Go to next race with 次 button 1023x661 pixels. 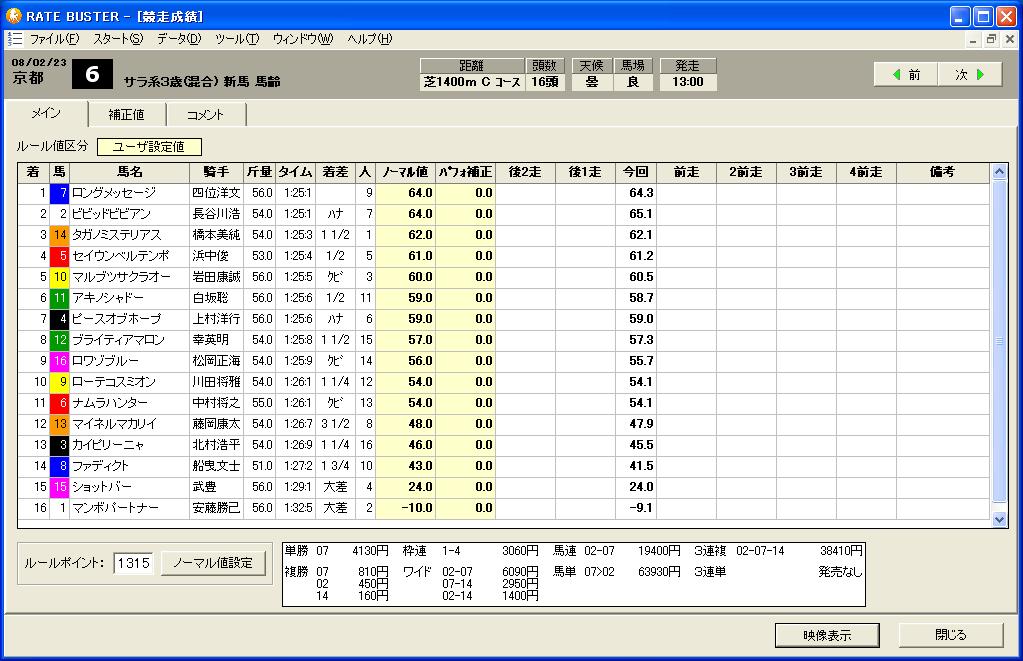point(970,75)
